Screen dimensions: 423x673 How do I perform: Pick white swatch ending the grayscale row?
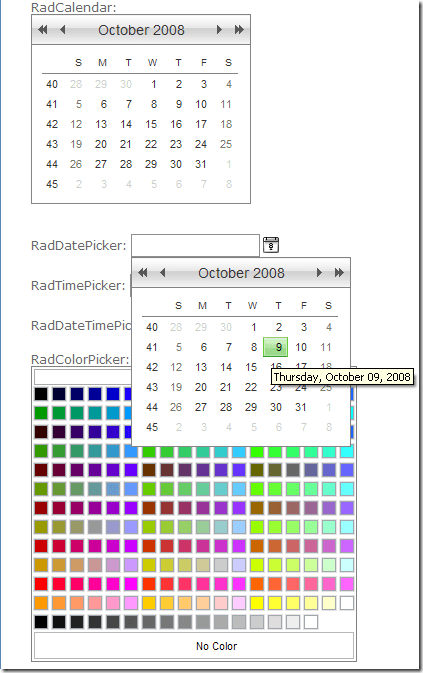[311, 621]
